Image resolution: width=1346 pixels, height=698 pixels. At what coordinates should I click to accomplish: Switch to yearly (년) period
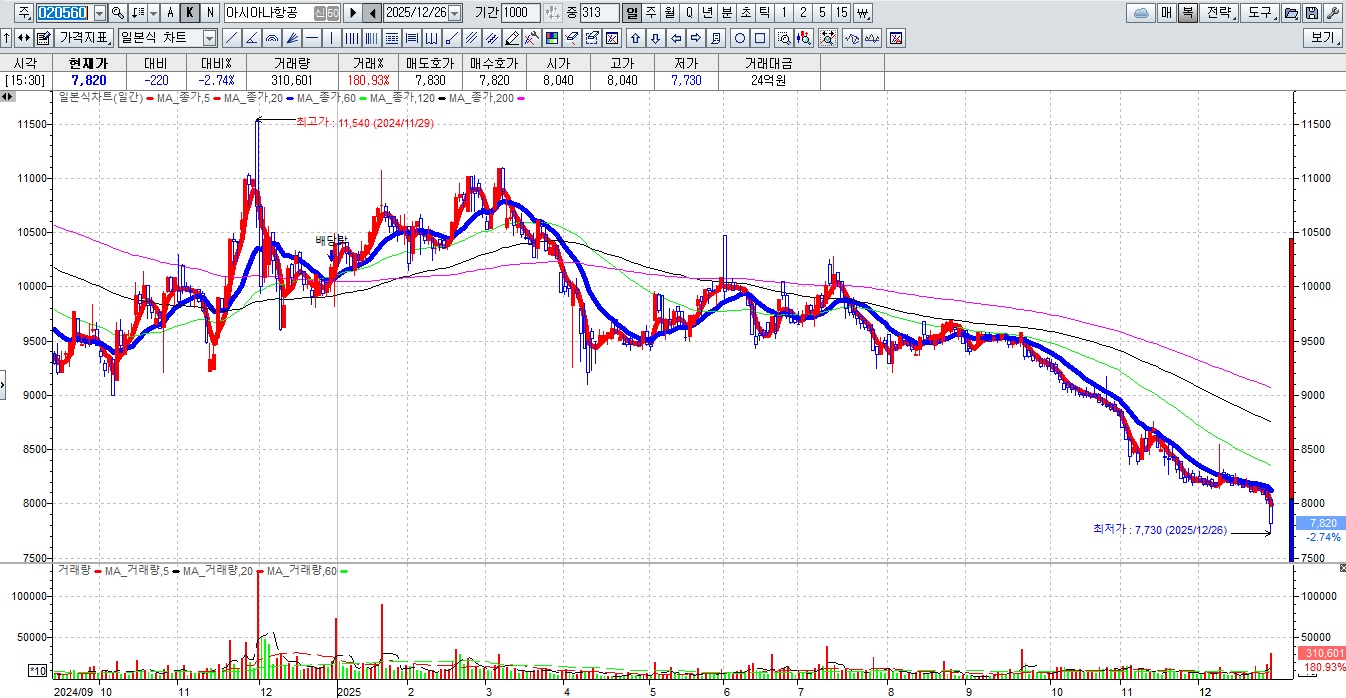coord(707,13)
